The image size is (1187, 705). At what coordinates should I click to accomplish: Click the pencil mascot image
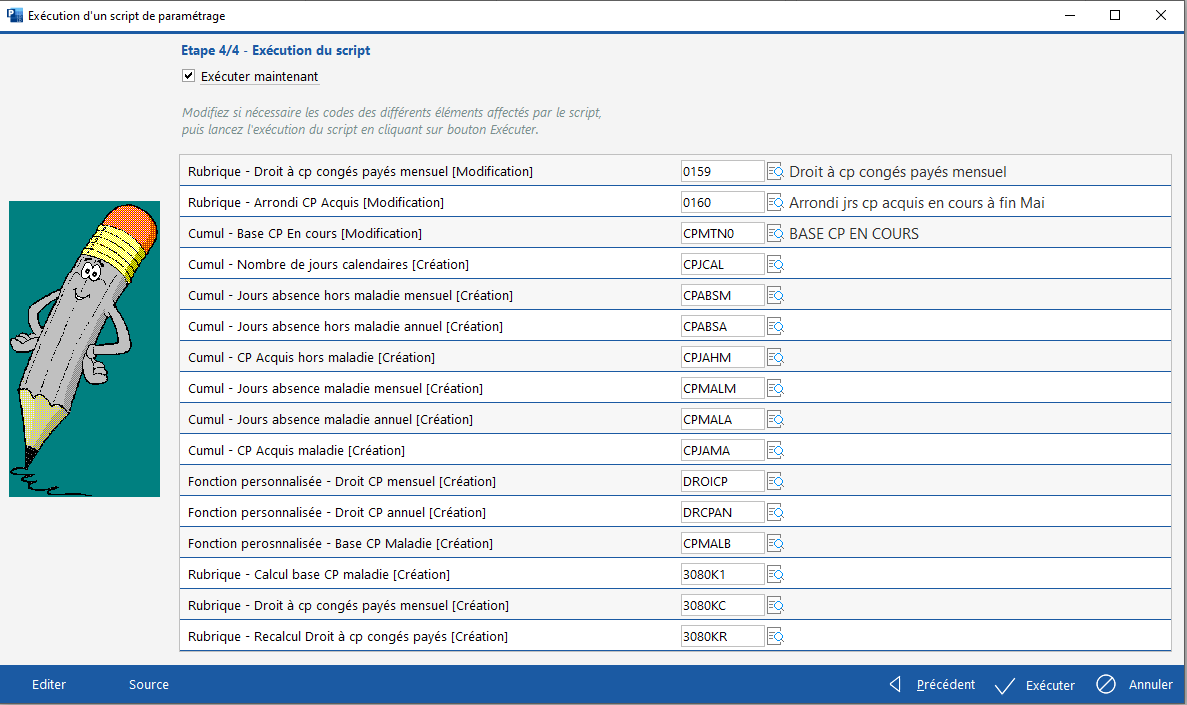(x=84, y=349)
